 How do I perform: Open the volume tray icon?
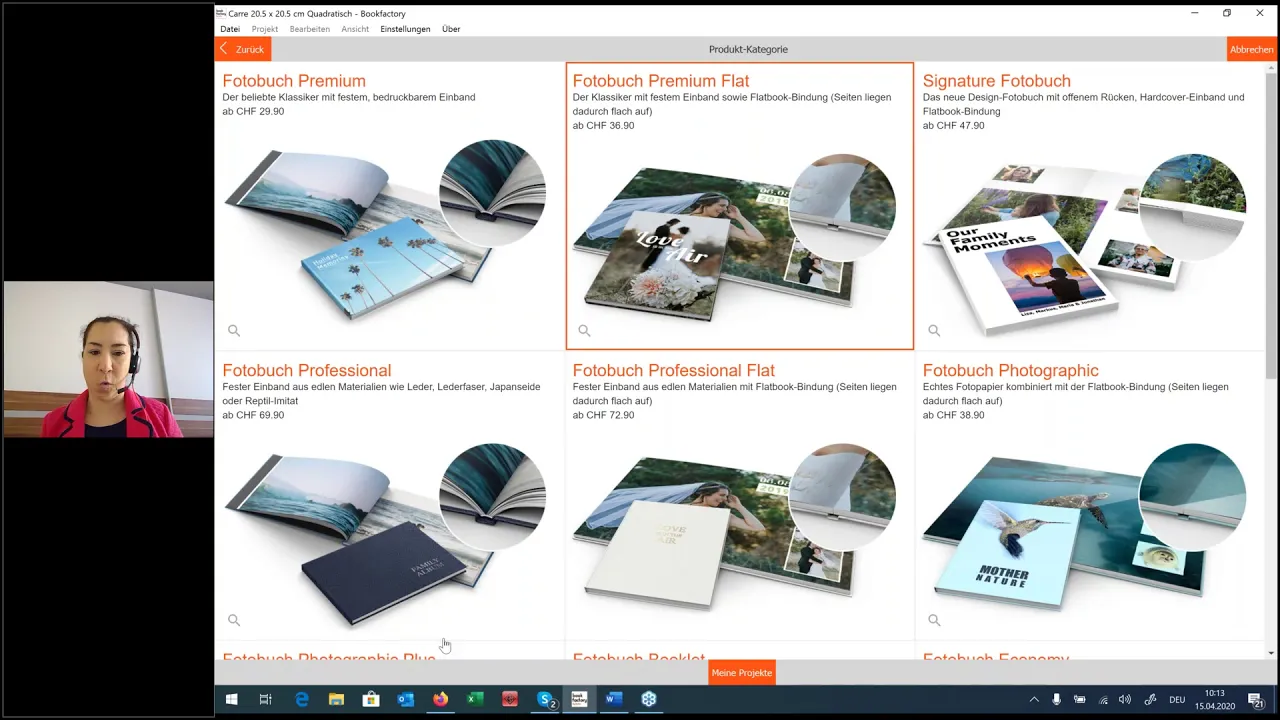click(x=1125, y=700)
